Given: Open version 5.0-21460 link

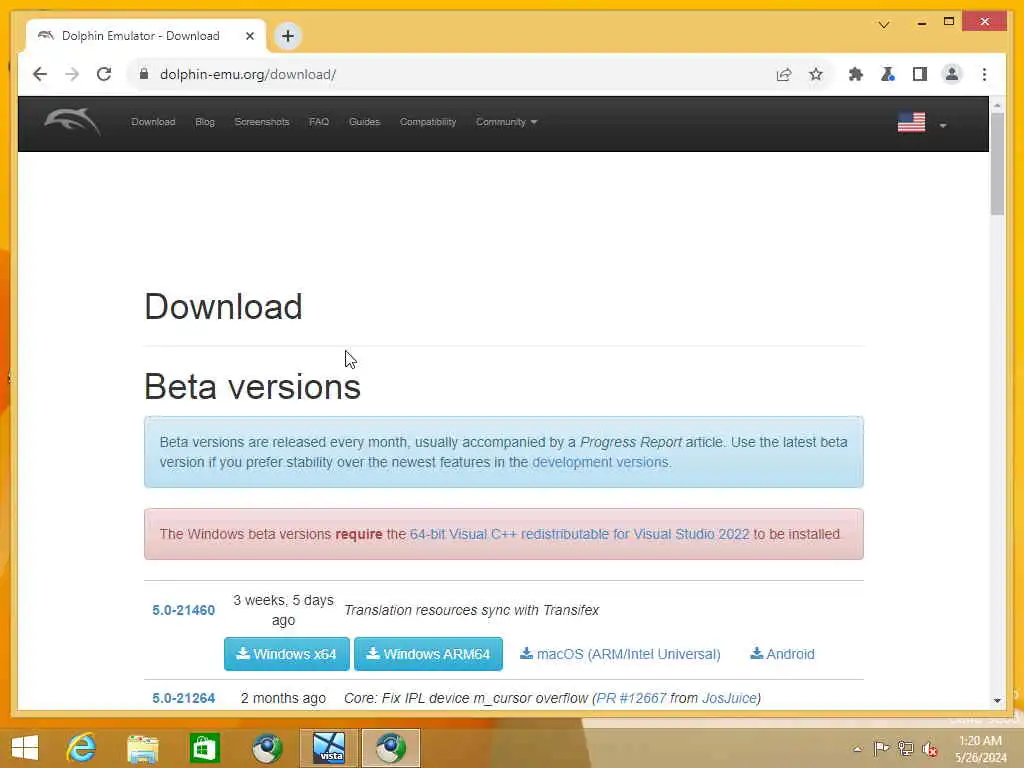Looking at the screenshot, I should (184, 610).
